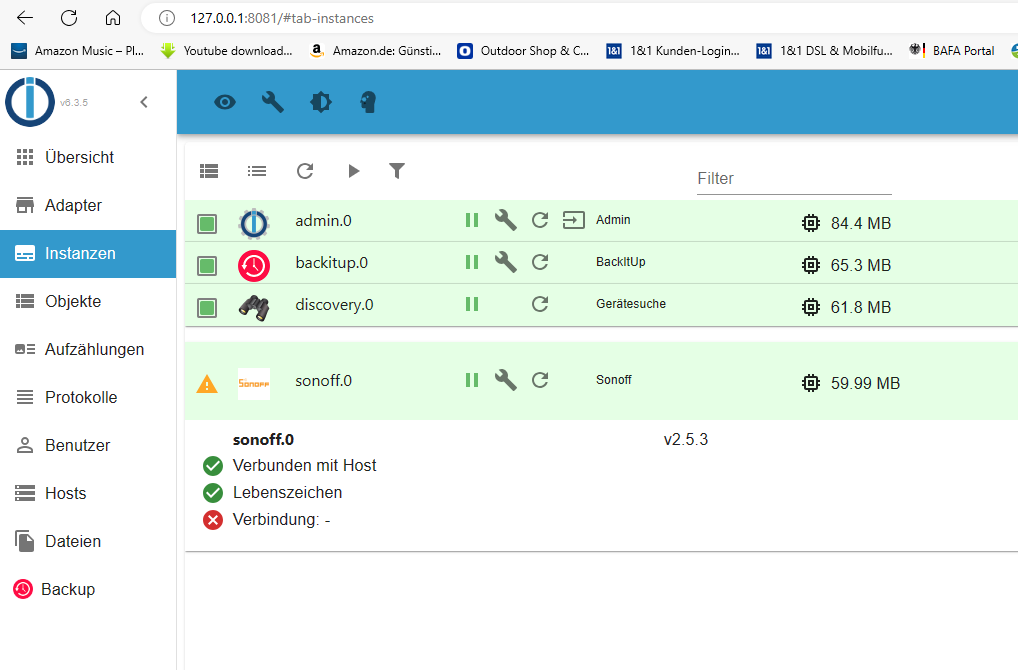Click the backitup.0 adapter logo
This screenshot has width=1018, height=670.
point(254,266)
